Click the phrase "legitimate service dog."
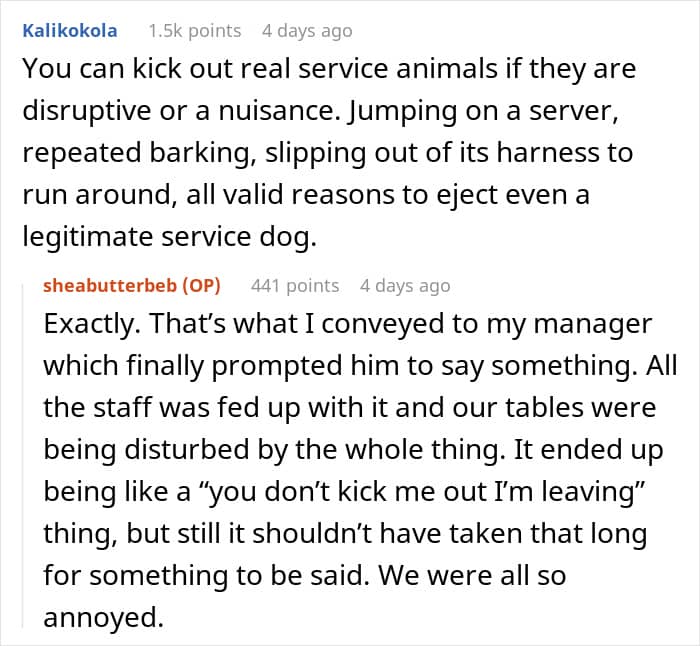 [169, 236]
